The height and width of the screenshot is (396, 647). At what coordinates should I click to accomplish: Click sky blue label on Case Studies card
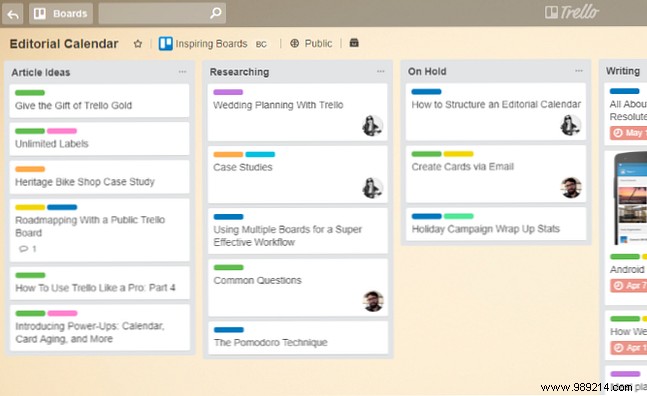pos(260,154)
